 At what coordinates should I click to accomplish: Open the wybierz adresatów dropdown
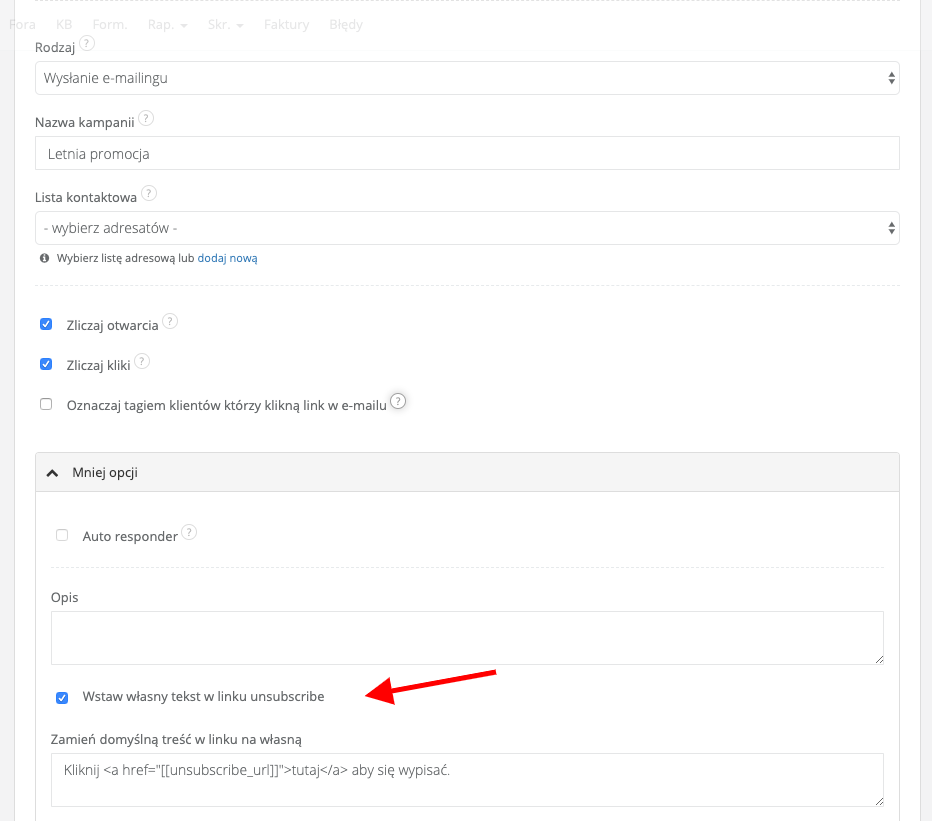pyautogui.click(x=467, y=228)
